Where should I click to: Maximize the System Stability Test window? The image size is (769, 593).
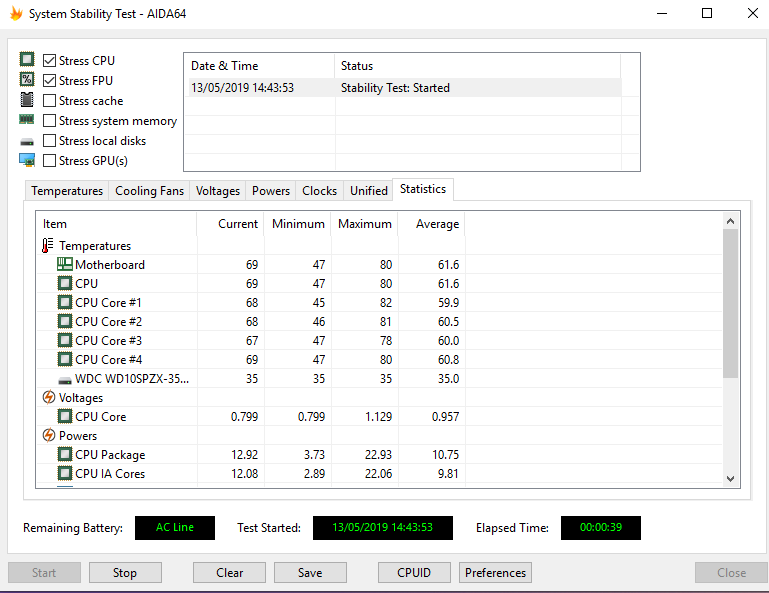(x=707, y=13)
